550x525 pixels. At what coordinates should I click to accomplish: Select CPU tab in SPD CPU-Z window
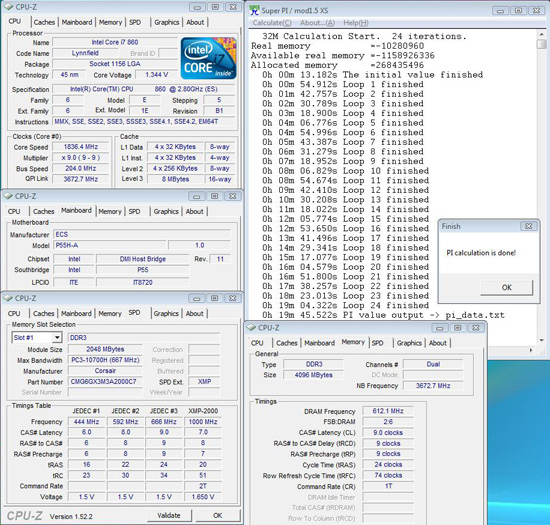pyautogui.click(x=14, y=314)
